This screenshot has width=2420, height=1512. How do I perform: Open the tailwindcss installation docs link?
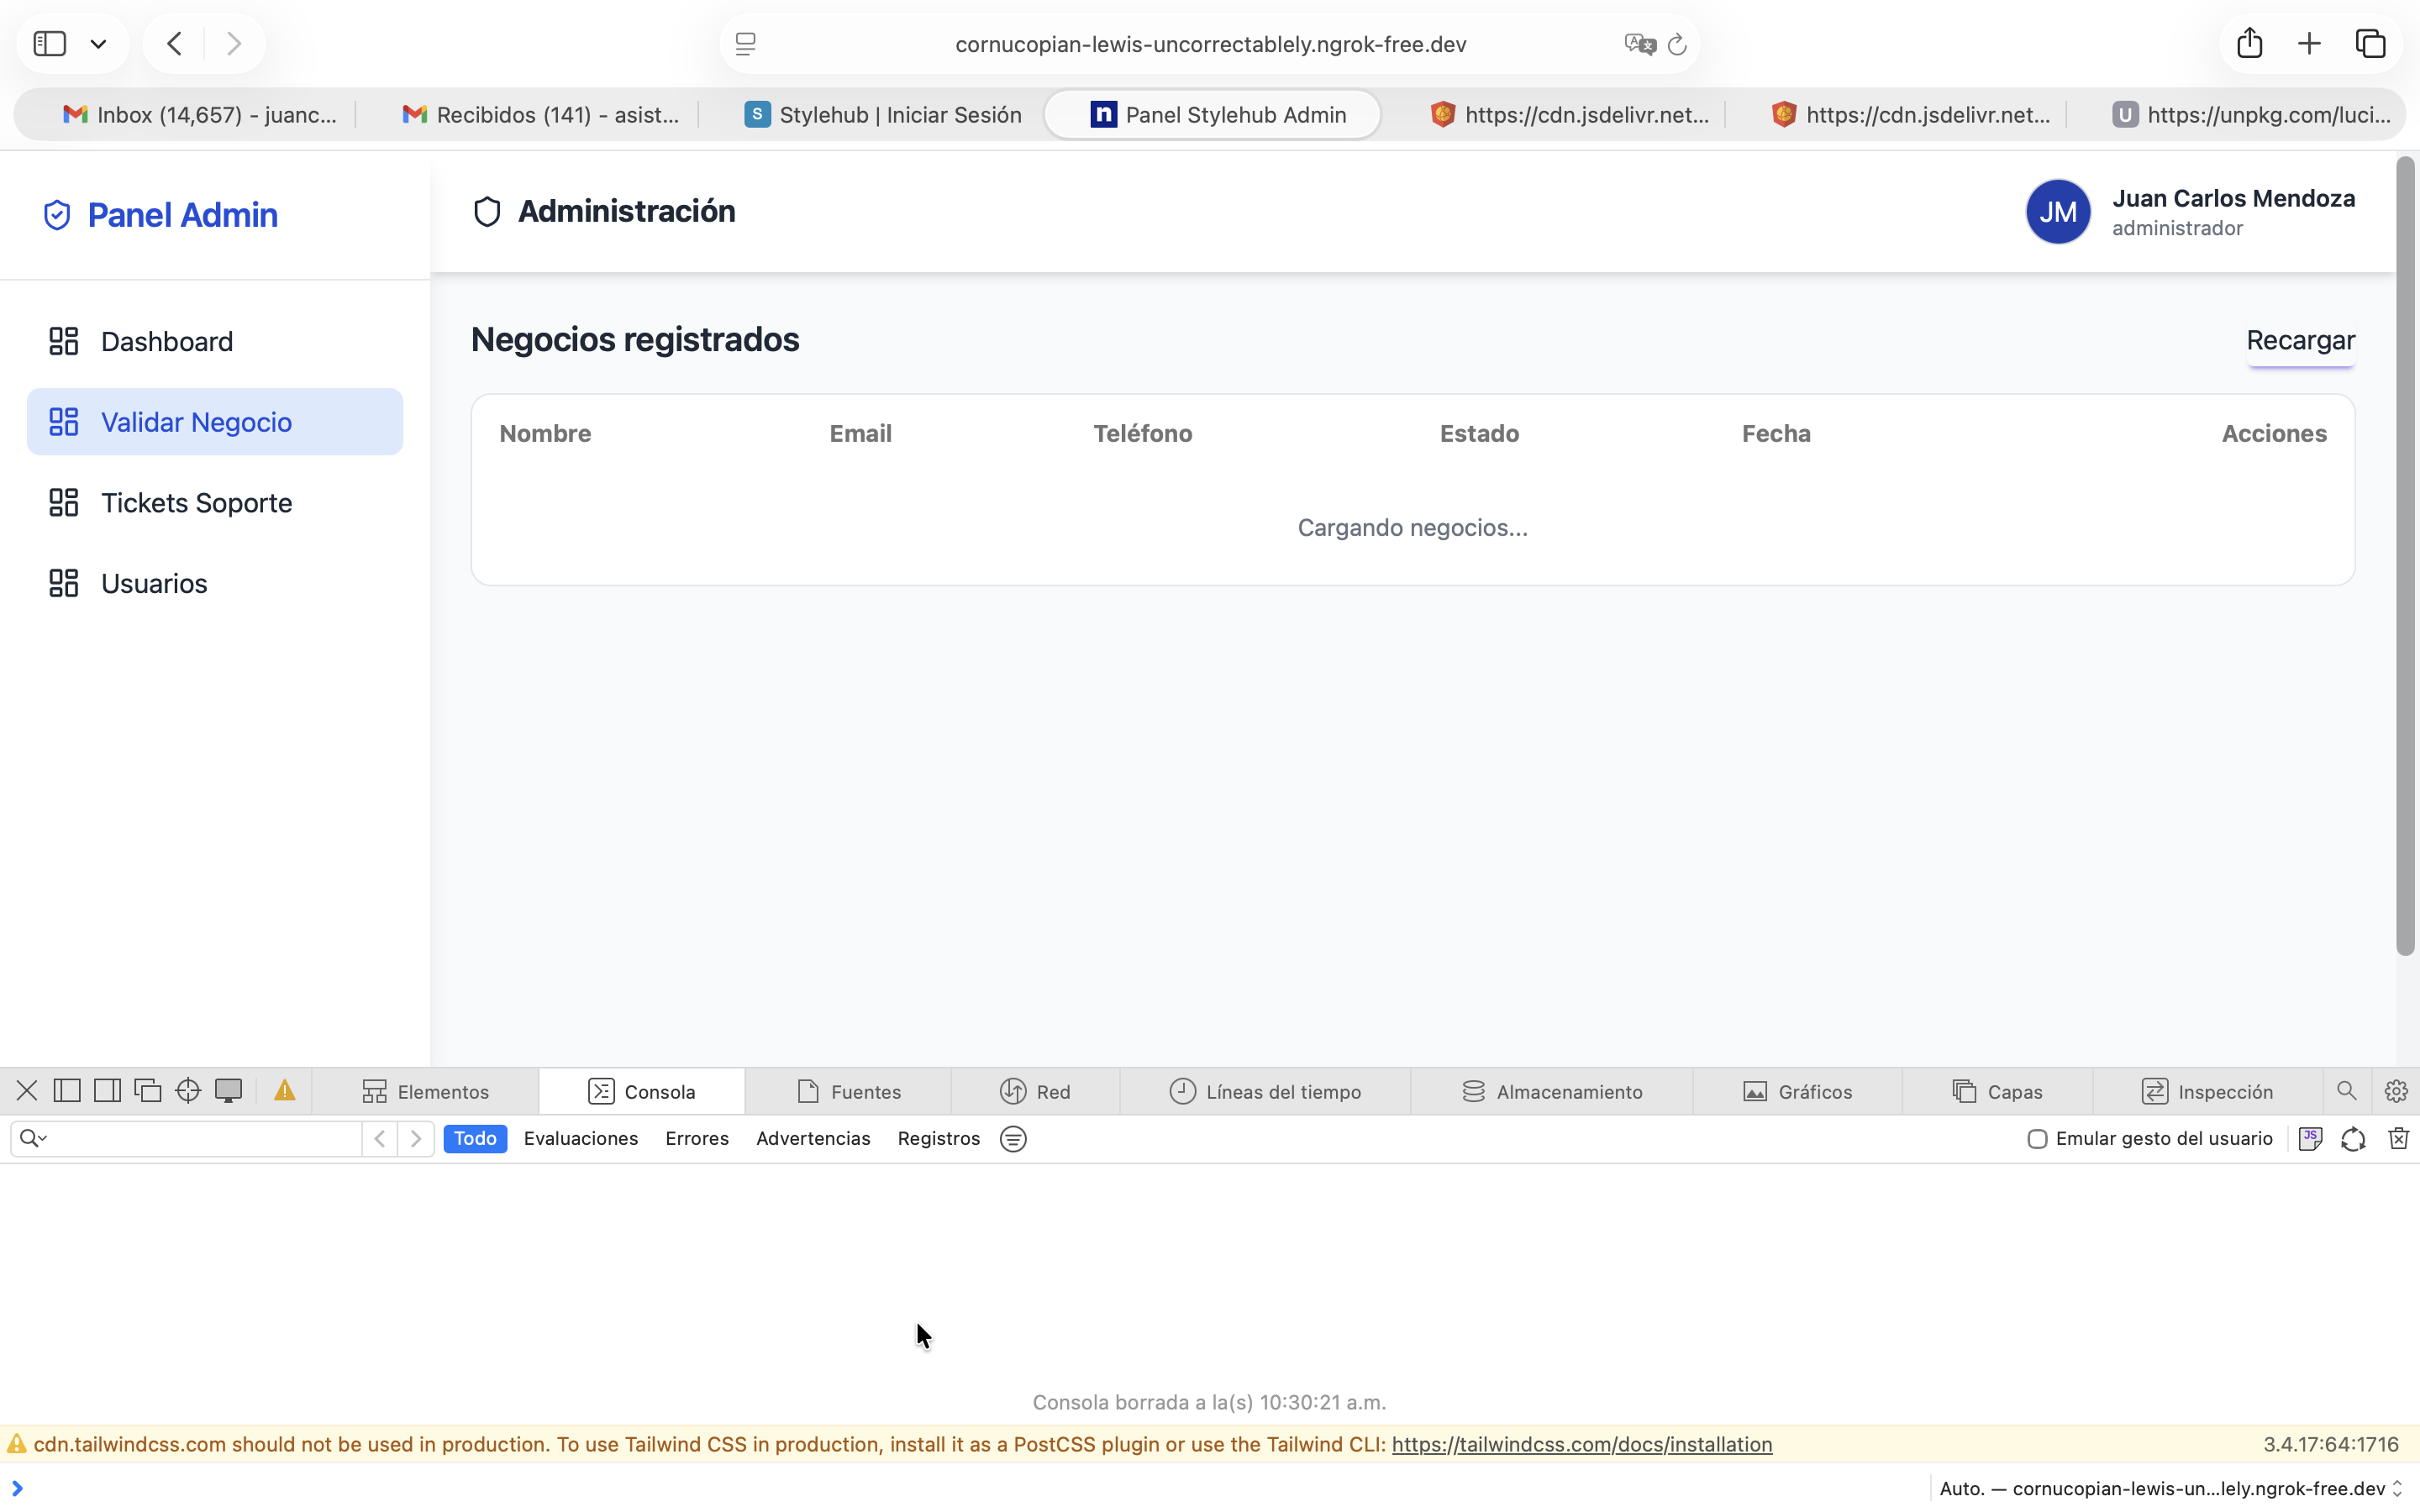(1581, 1444)
